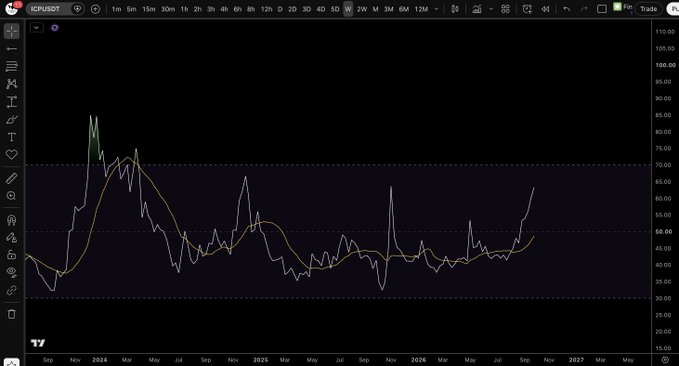This screenshot has width=679, height=366.
Task: Open the layout setup square icon
Action: pos(602,9)
